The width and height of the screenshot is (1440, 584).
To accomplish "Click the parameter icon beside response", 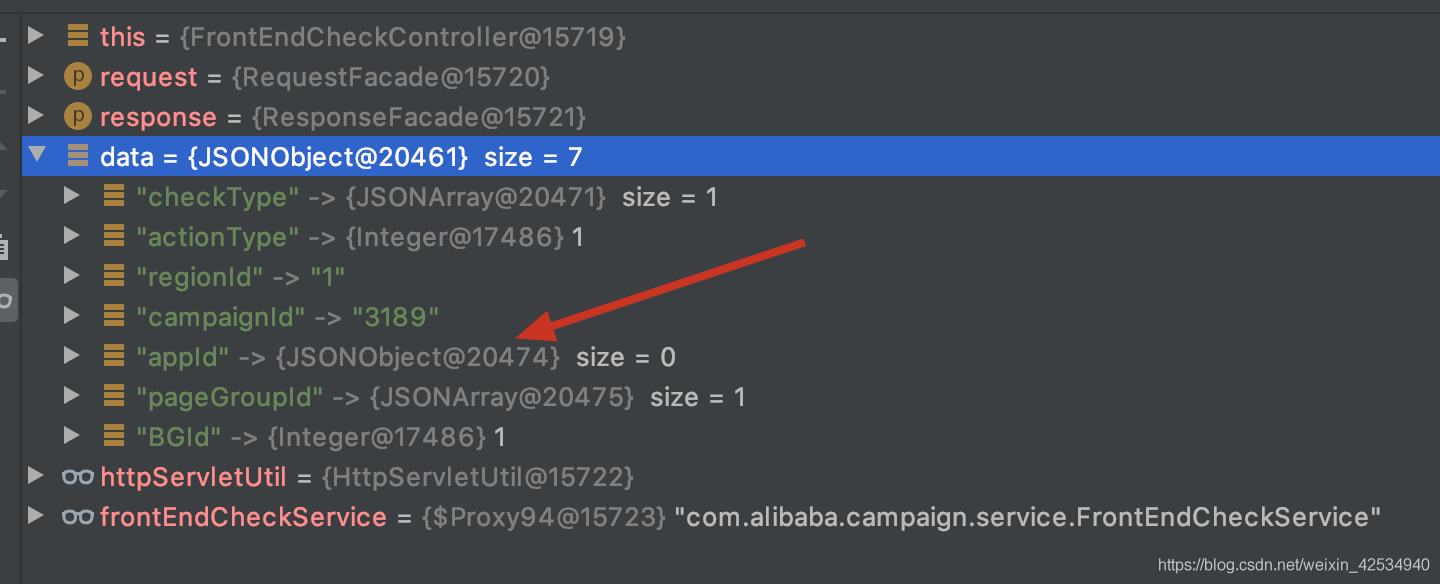I will [77, 116].
